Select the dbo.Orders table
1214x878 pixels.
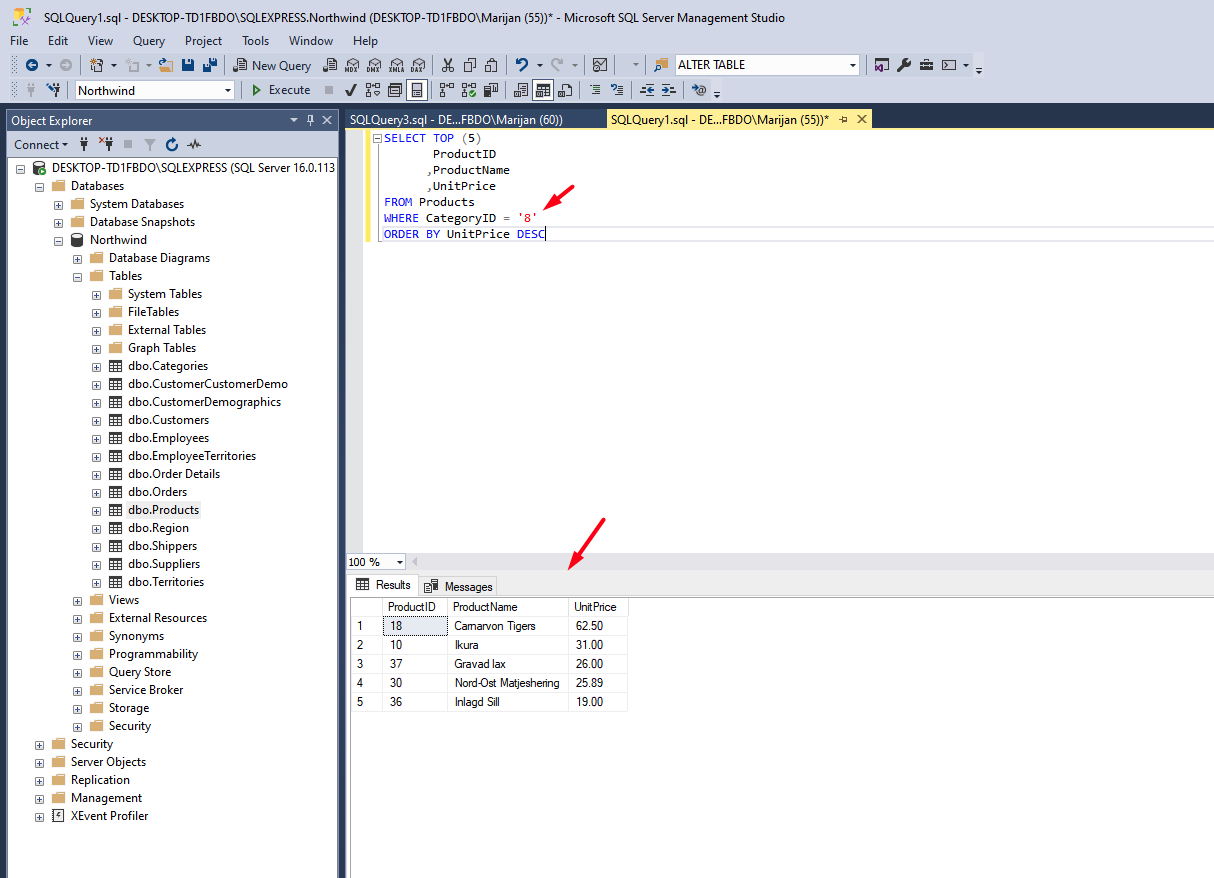[x=157, y=492]
